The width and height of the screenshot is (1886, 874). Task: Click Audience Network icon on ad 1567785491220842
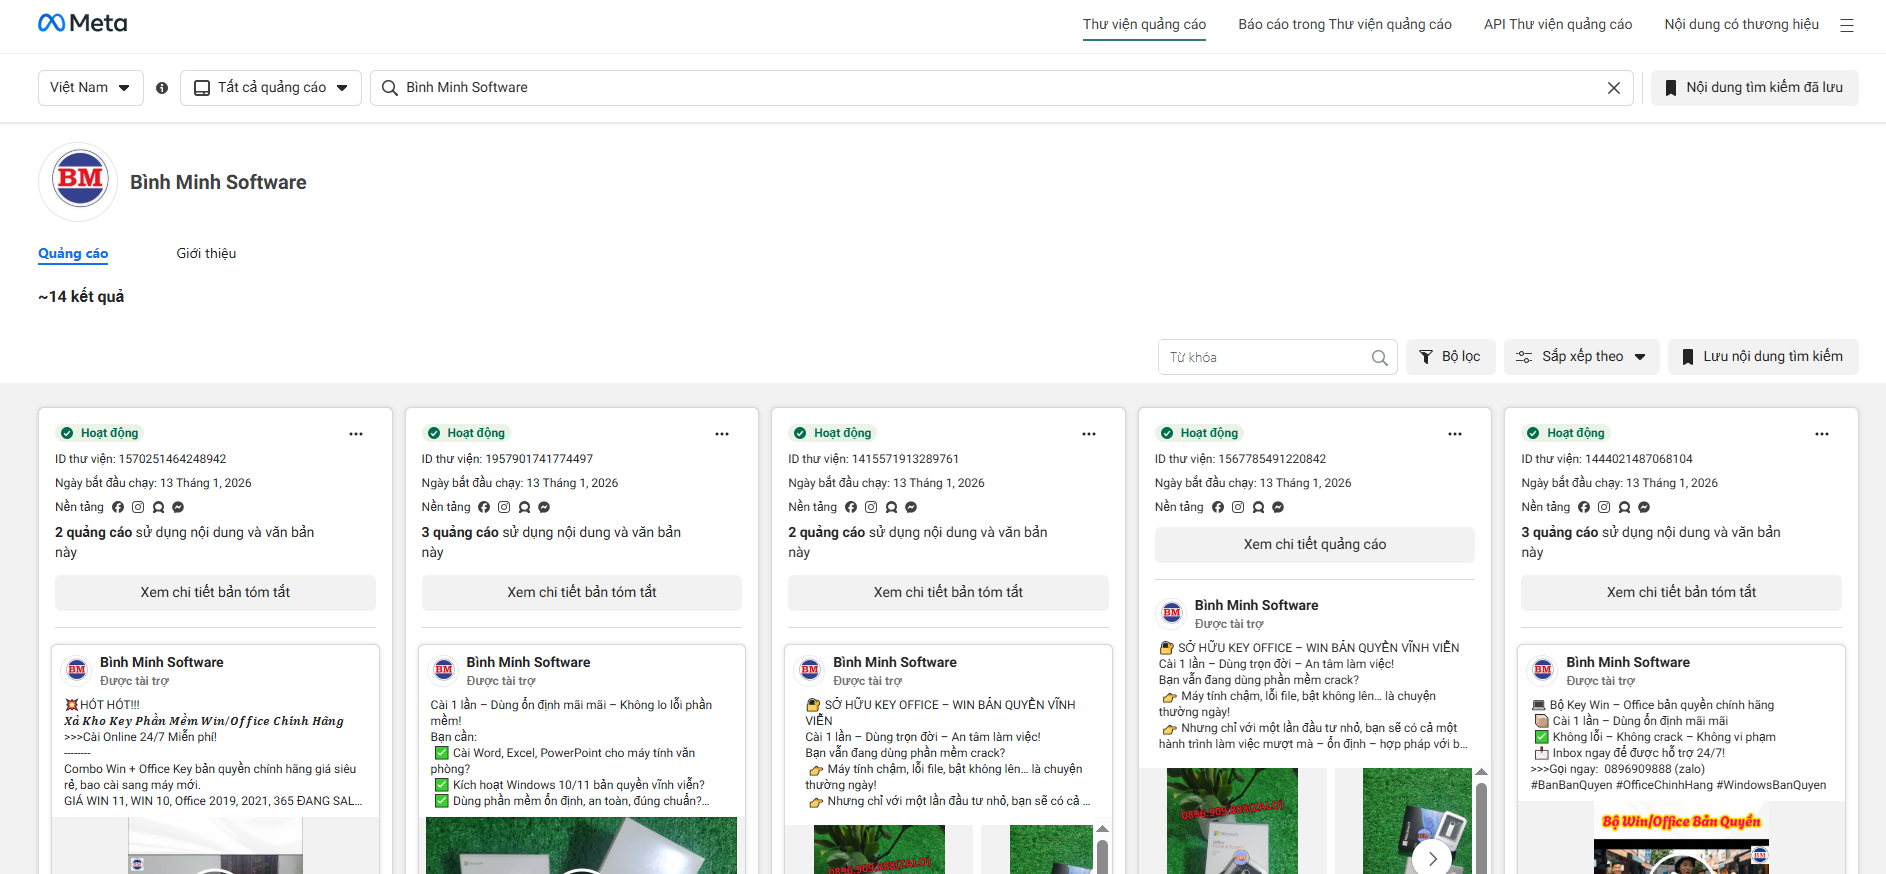tap(1258, 507)
